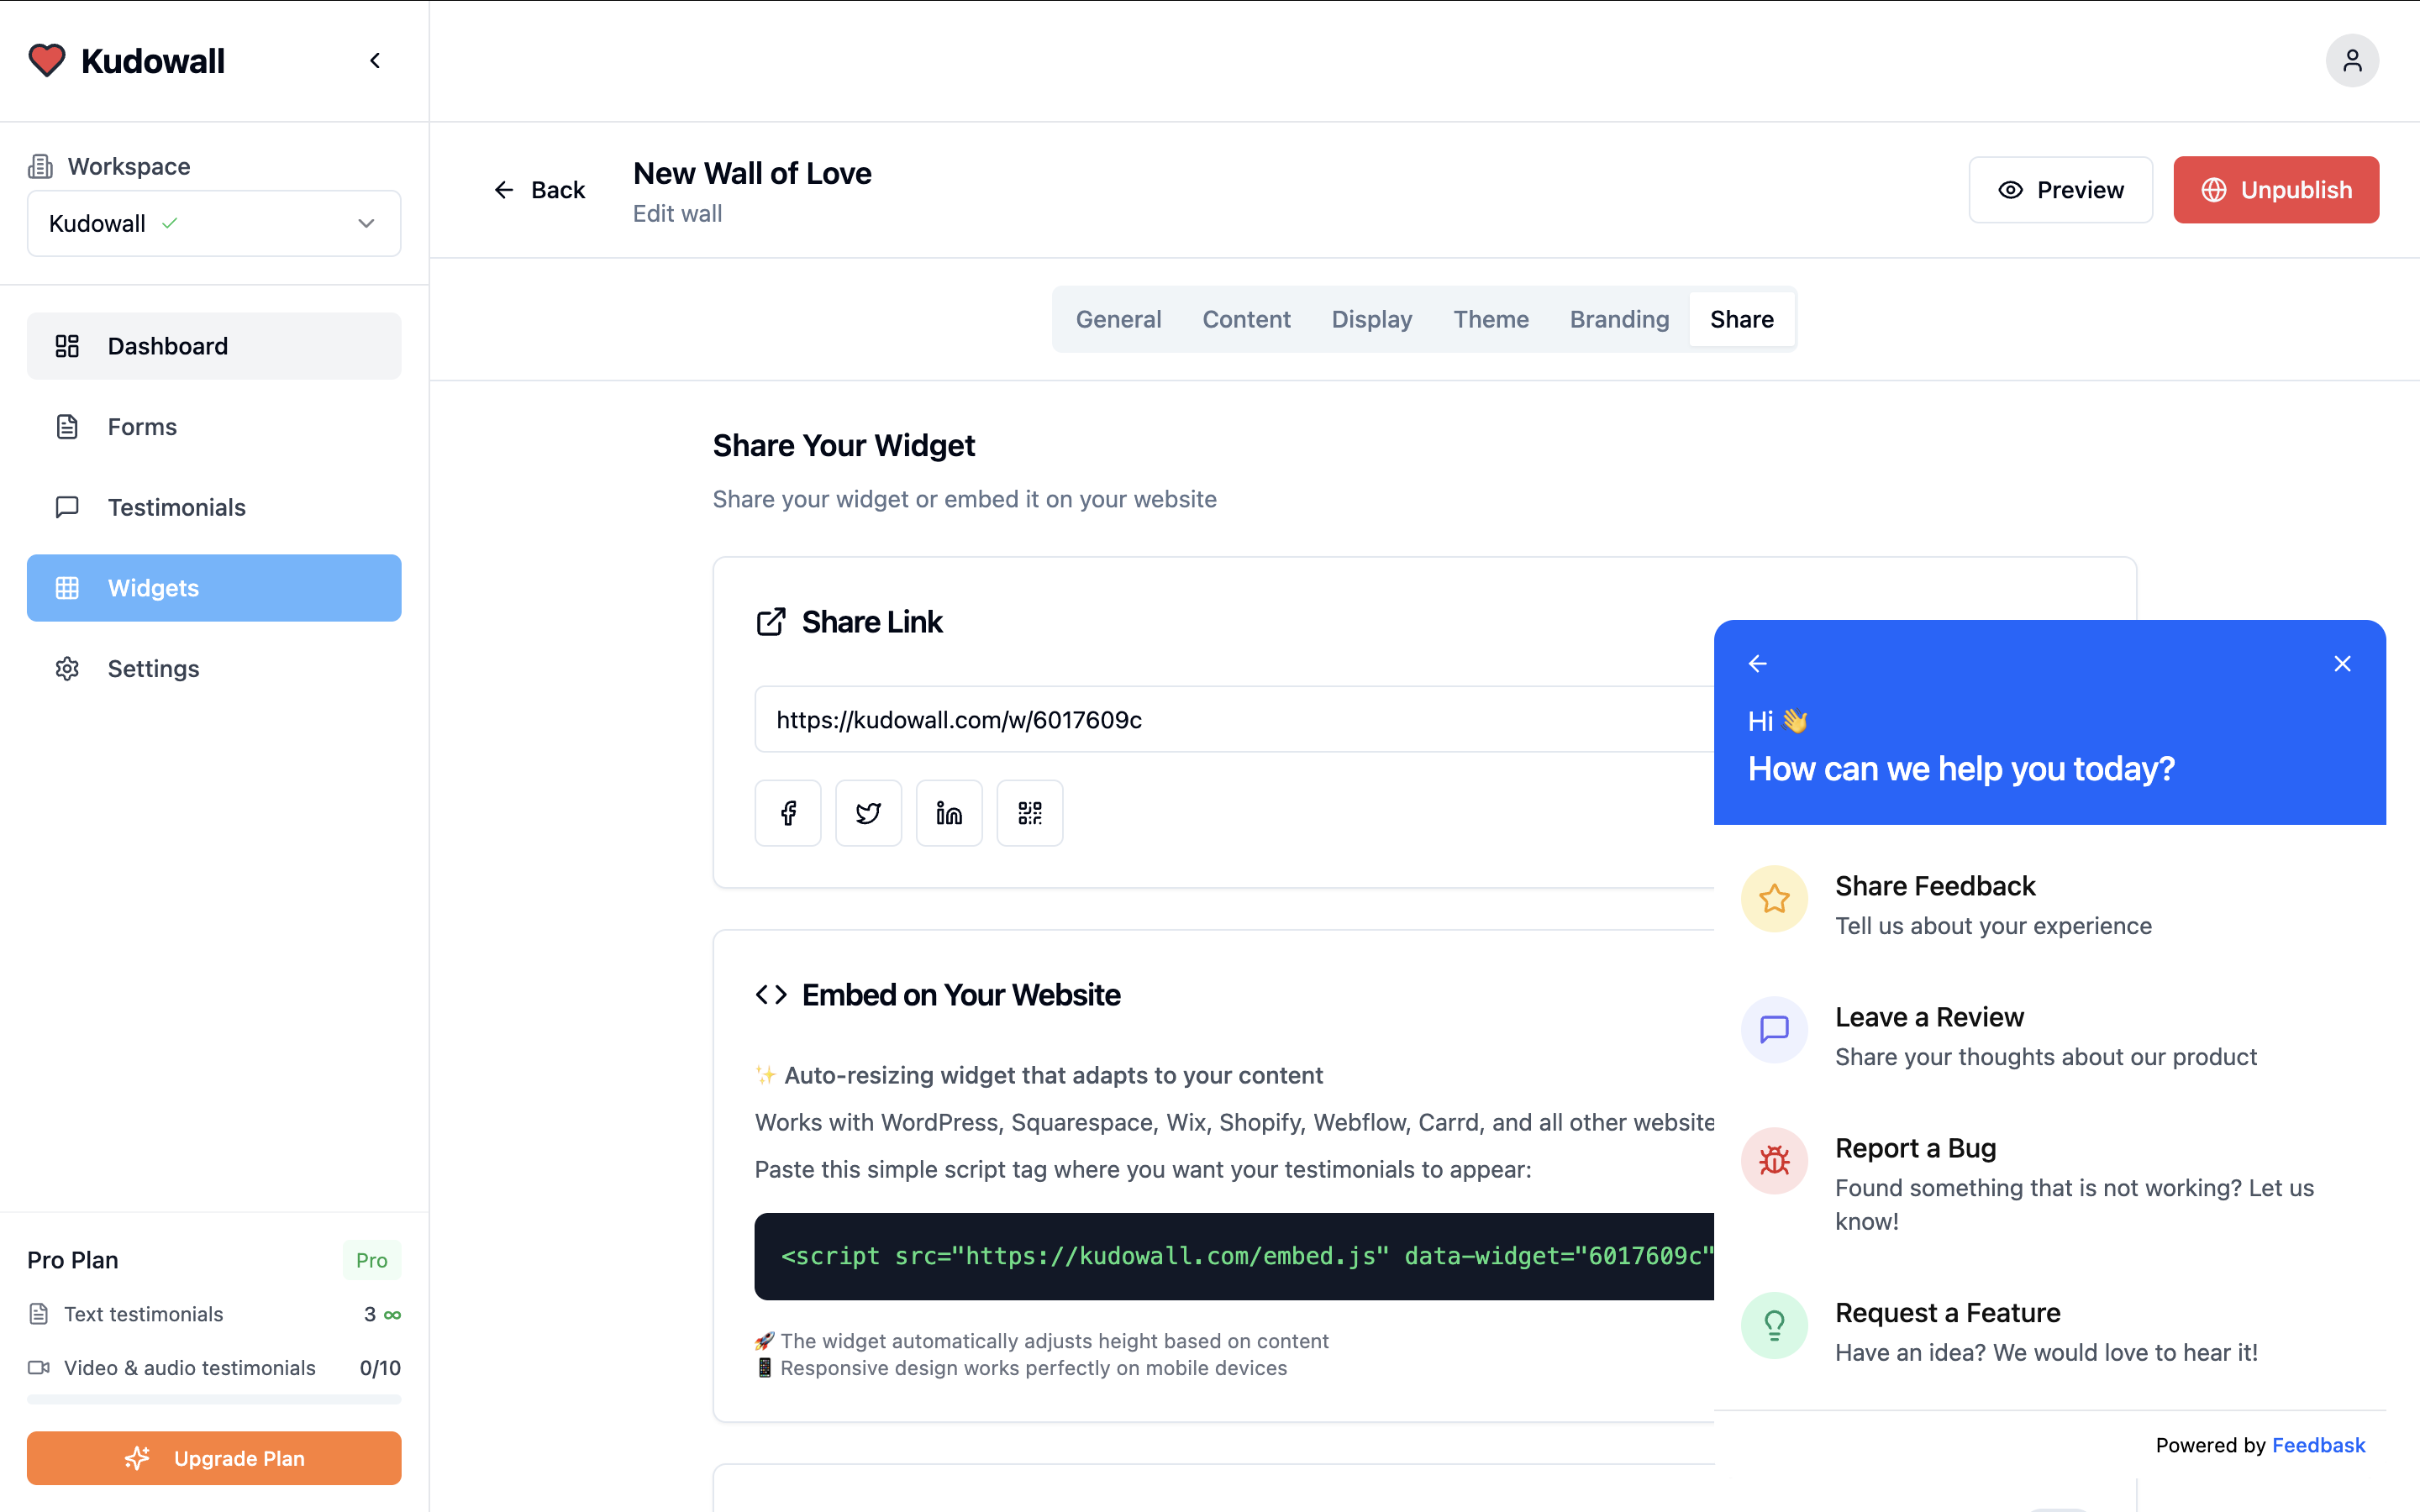2420x1512 pixels.
Task: Close the help widget panel
Action: 2342,664
